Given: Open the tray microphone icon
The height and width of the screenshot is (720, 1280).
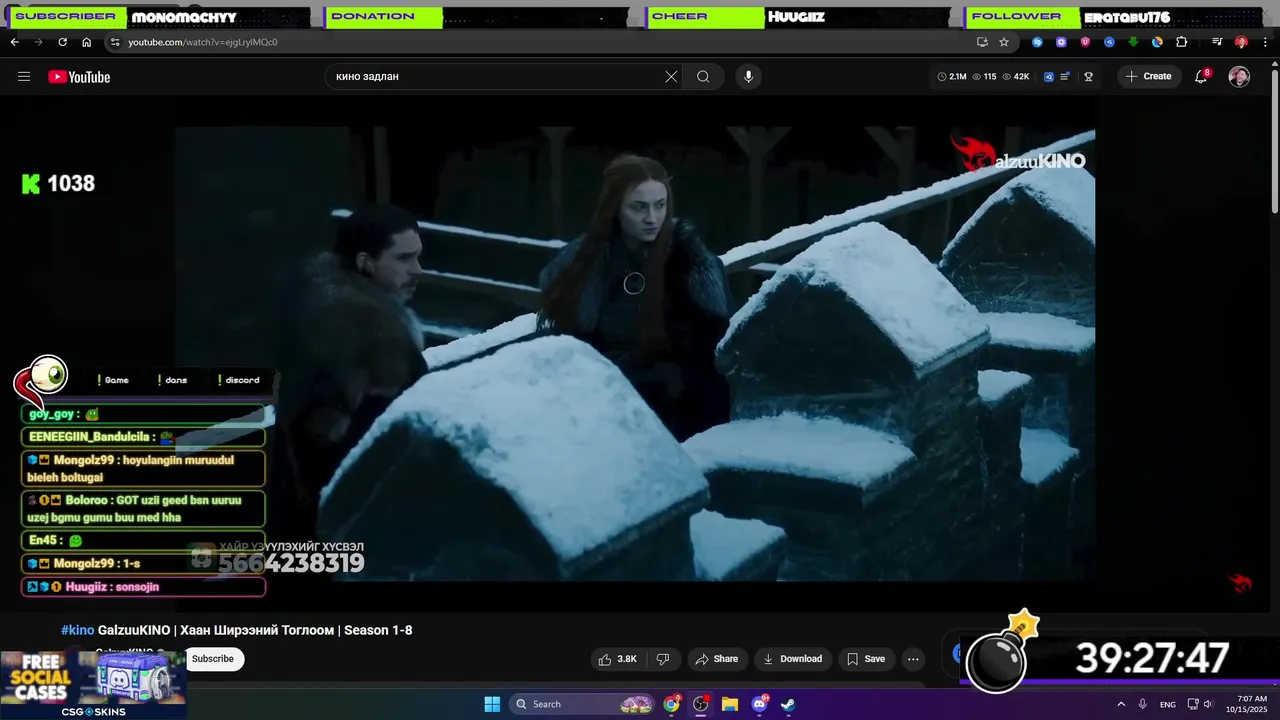Looking at the screenshot, I should coord(1142,704).
